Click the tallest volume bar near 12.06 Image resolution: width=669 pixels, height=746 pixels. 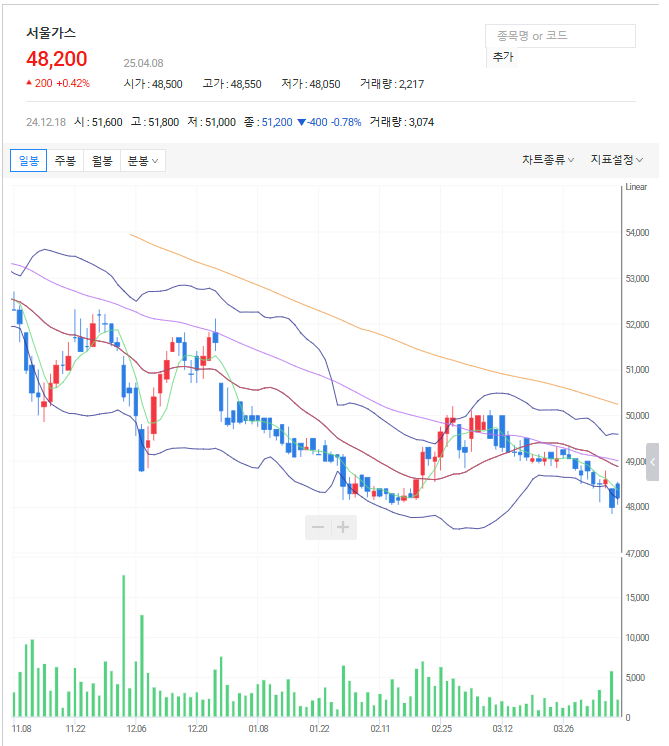click(124, 646)
